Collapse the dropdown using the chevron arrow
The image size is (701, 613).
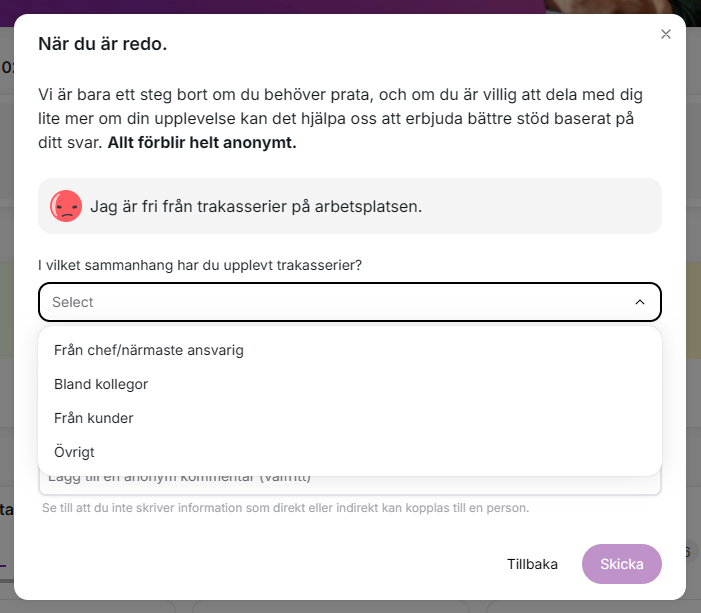[x=640, y=302]
